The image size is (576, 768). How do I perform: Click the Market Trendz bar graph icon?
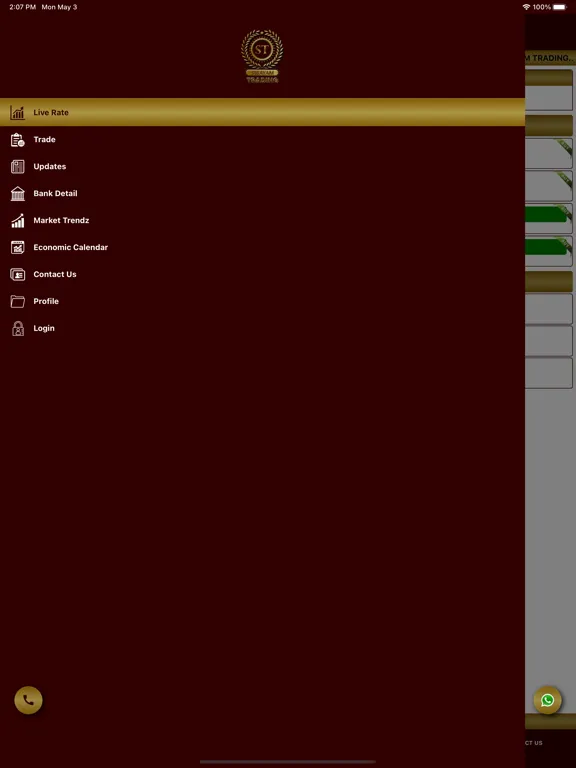[18, 220]
